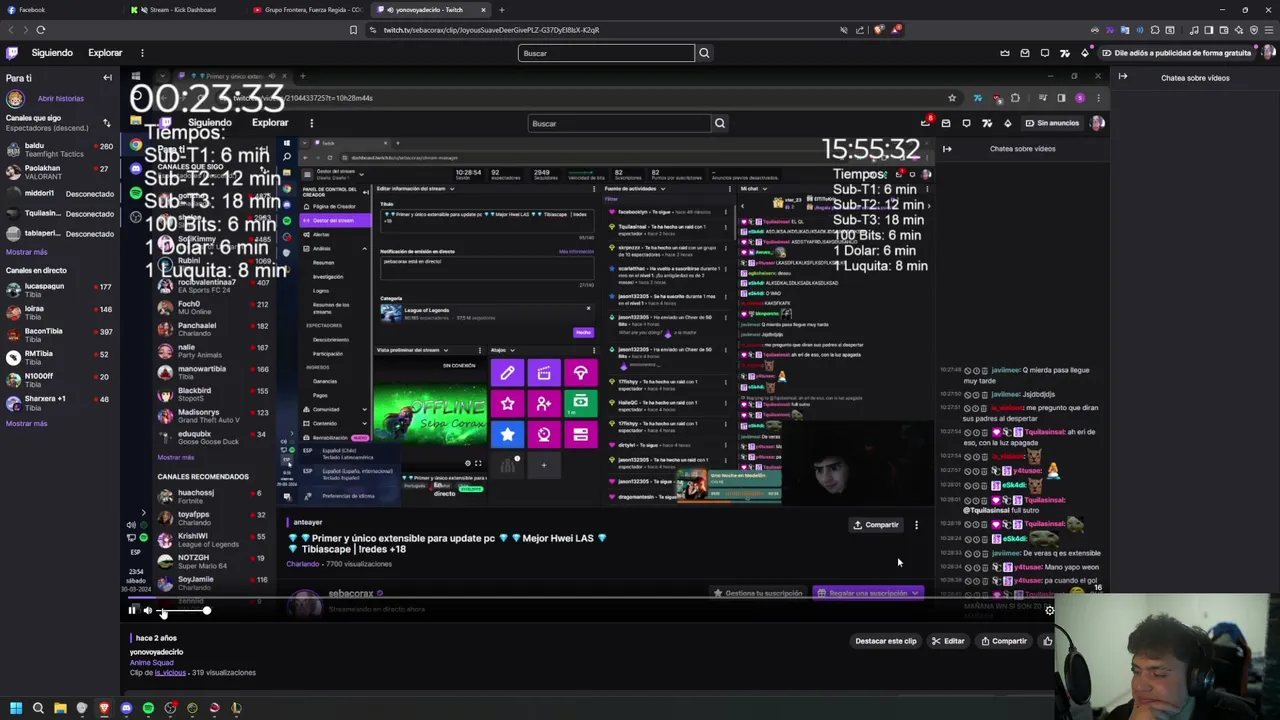Click the twitch.tv clip URL address bar
The width and height of the screenshot is (1280, 720).
600,30
